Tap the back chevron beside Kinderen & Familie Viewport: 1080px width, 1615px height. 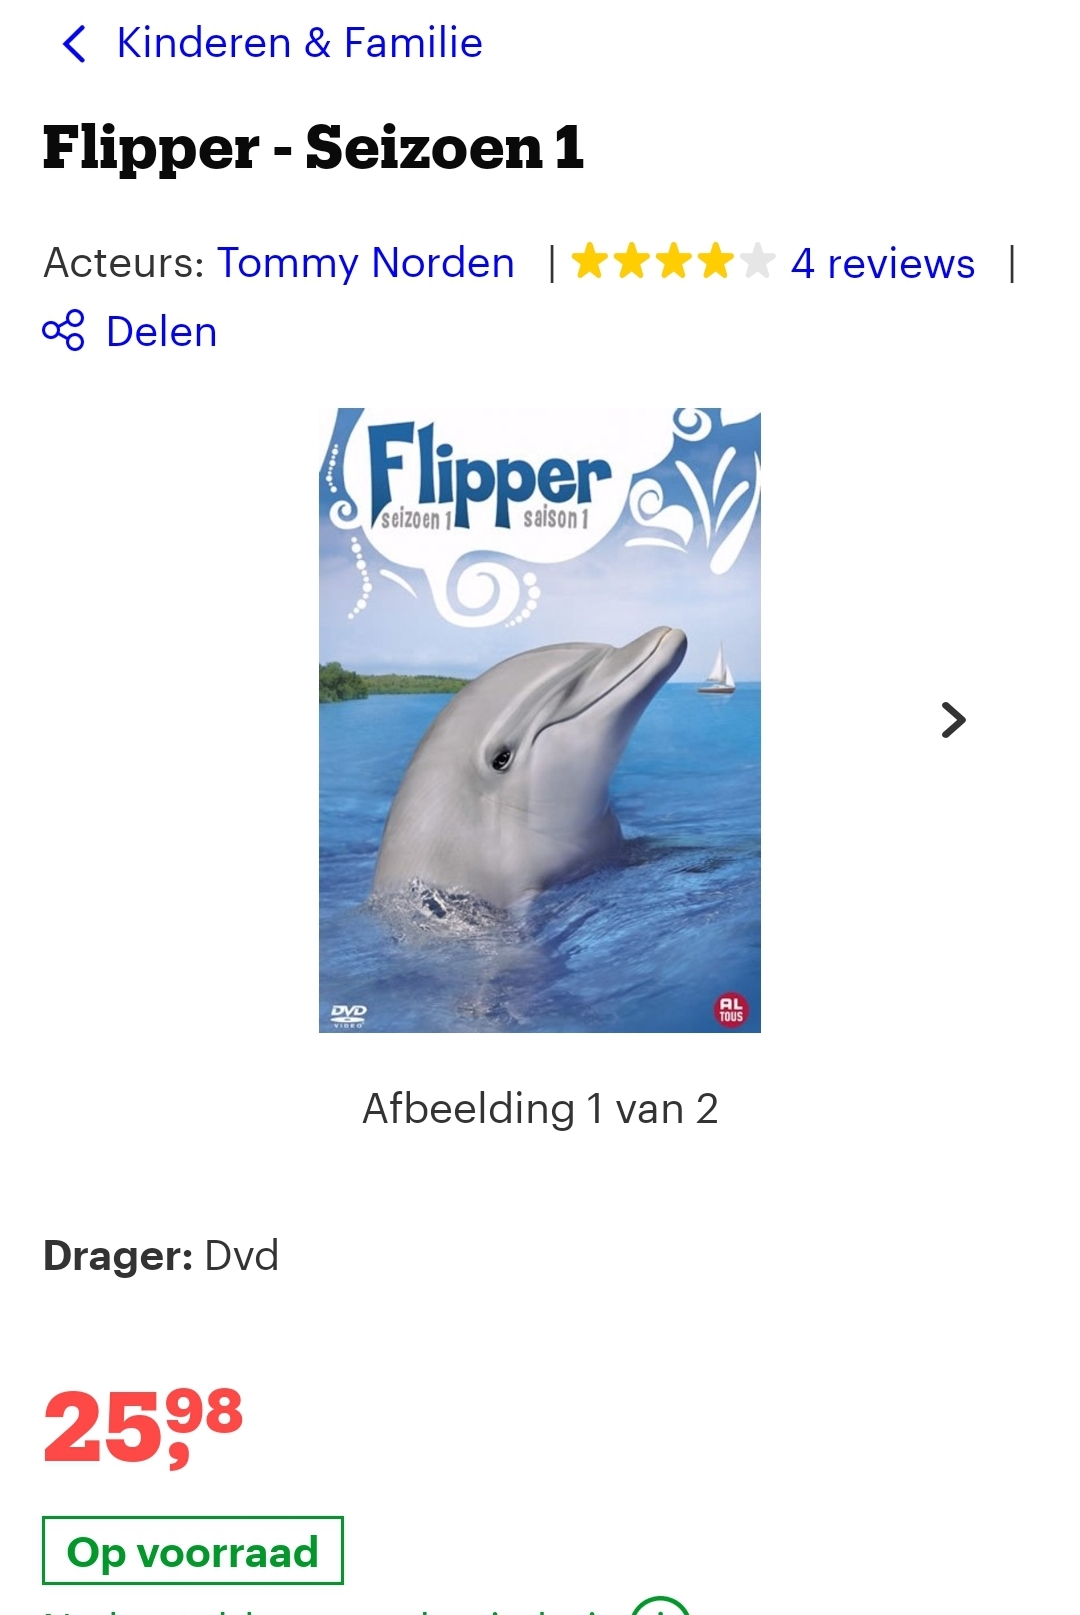[74, 44]
